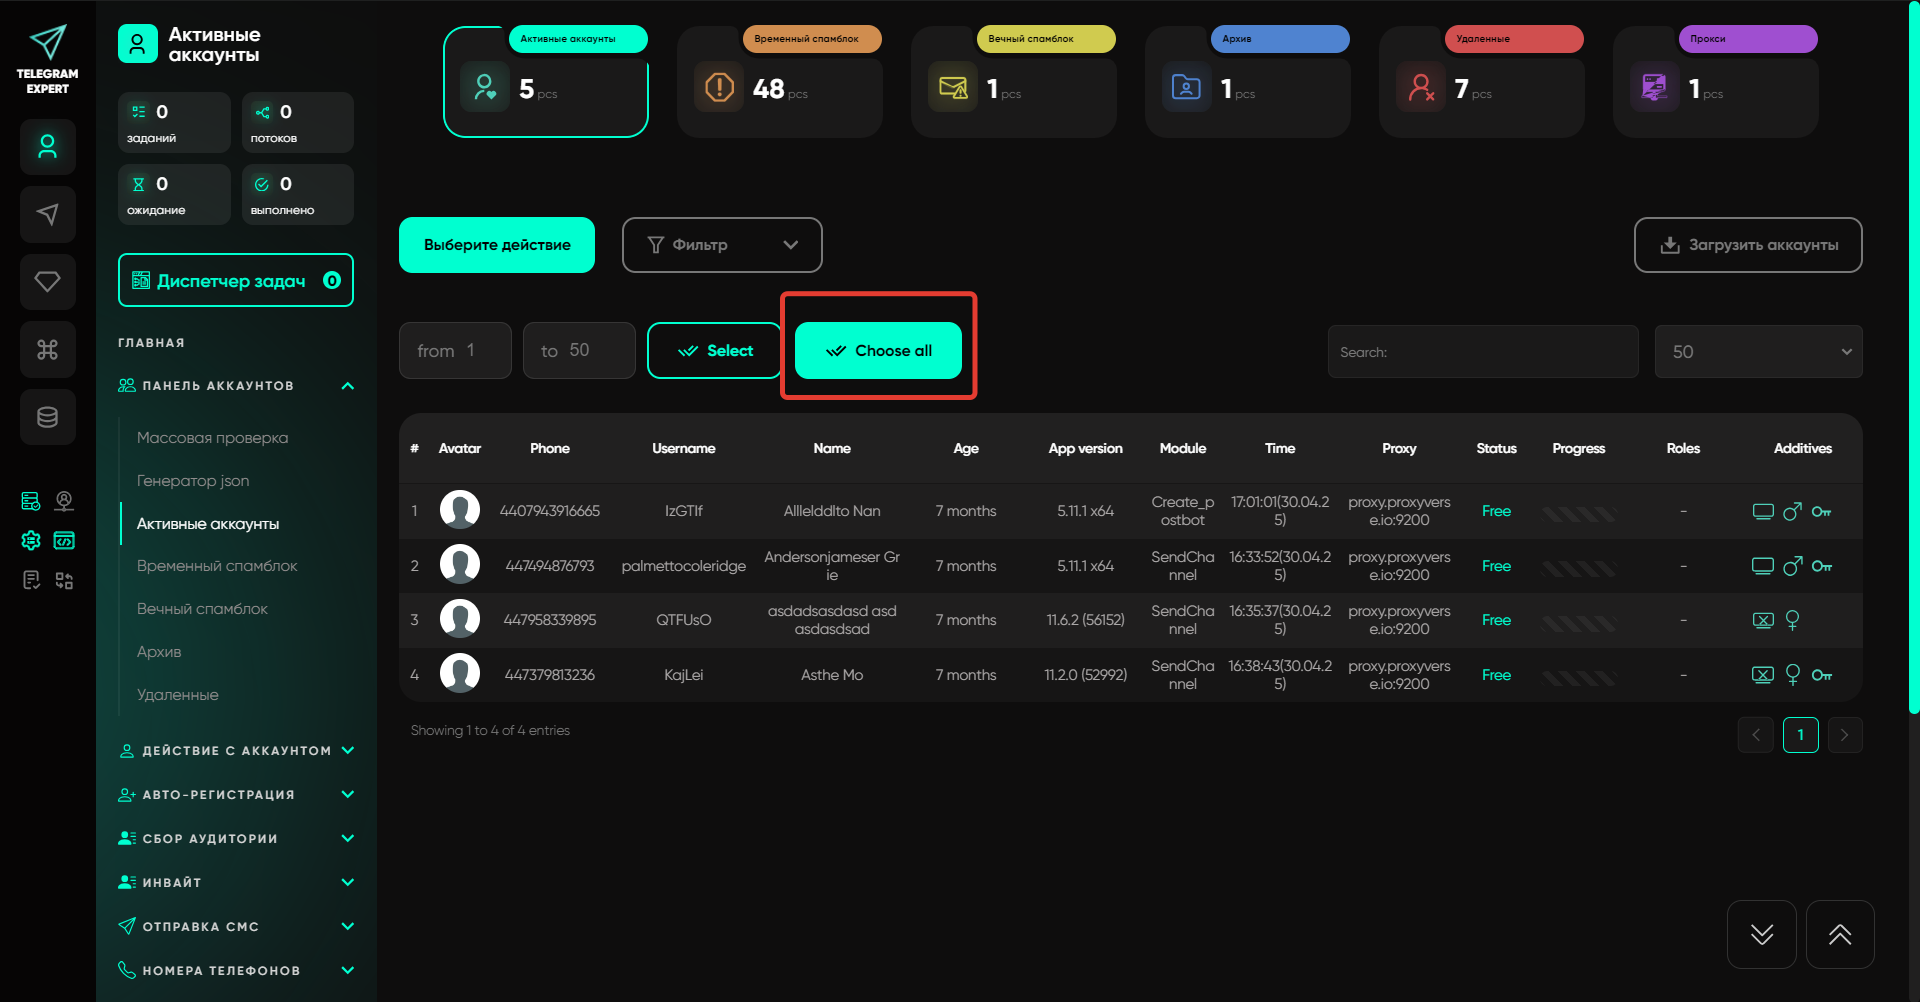
Task: Switch to the Временный спамблок card
Action: tap(779, 82)
